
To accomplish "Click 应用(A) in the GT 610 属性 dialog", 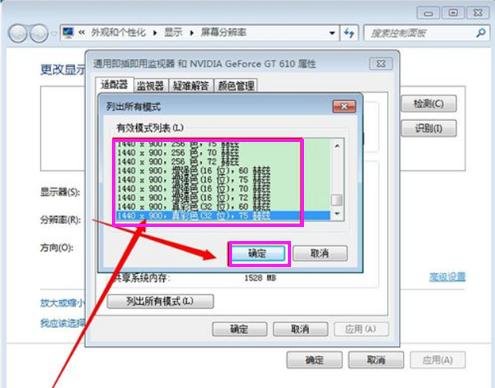I will coord(361,329).
